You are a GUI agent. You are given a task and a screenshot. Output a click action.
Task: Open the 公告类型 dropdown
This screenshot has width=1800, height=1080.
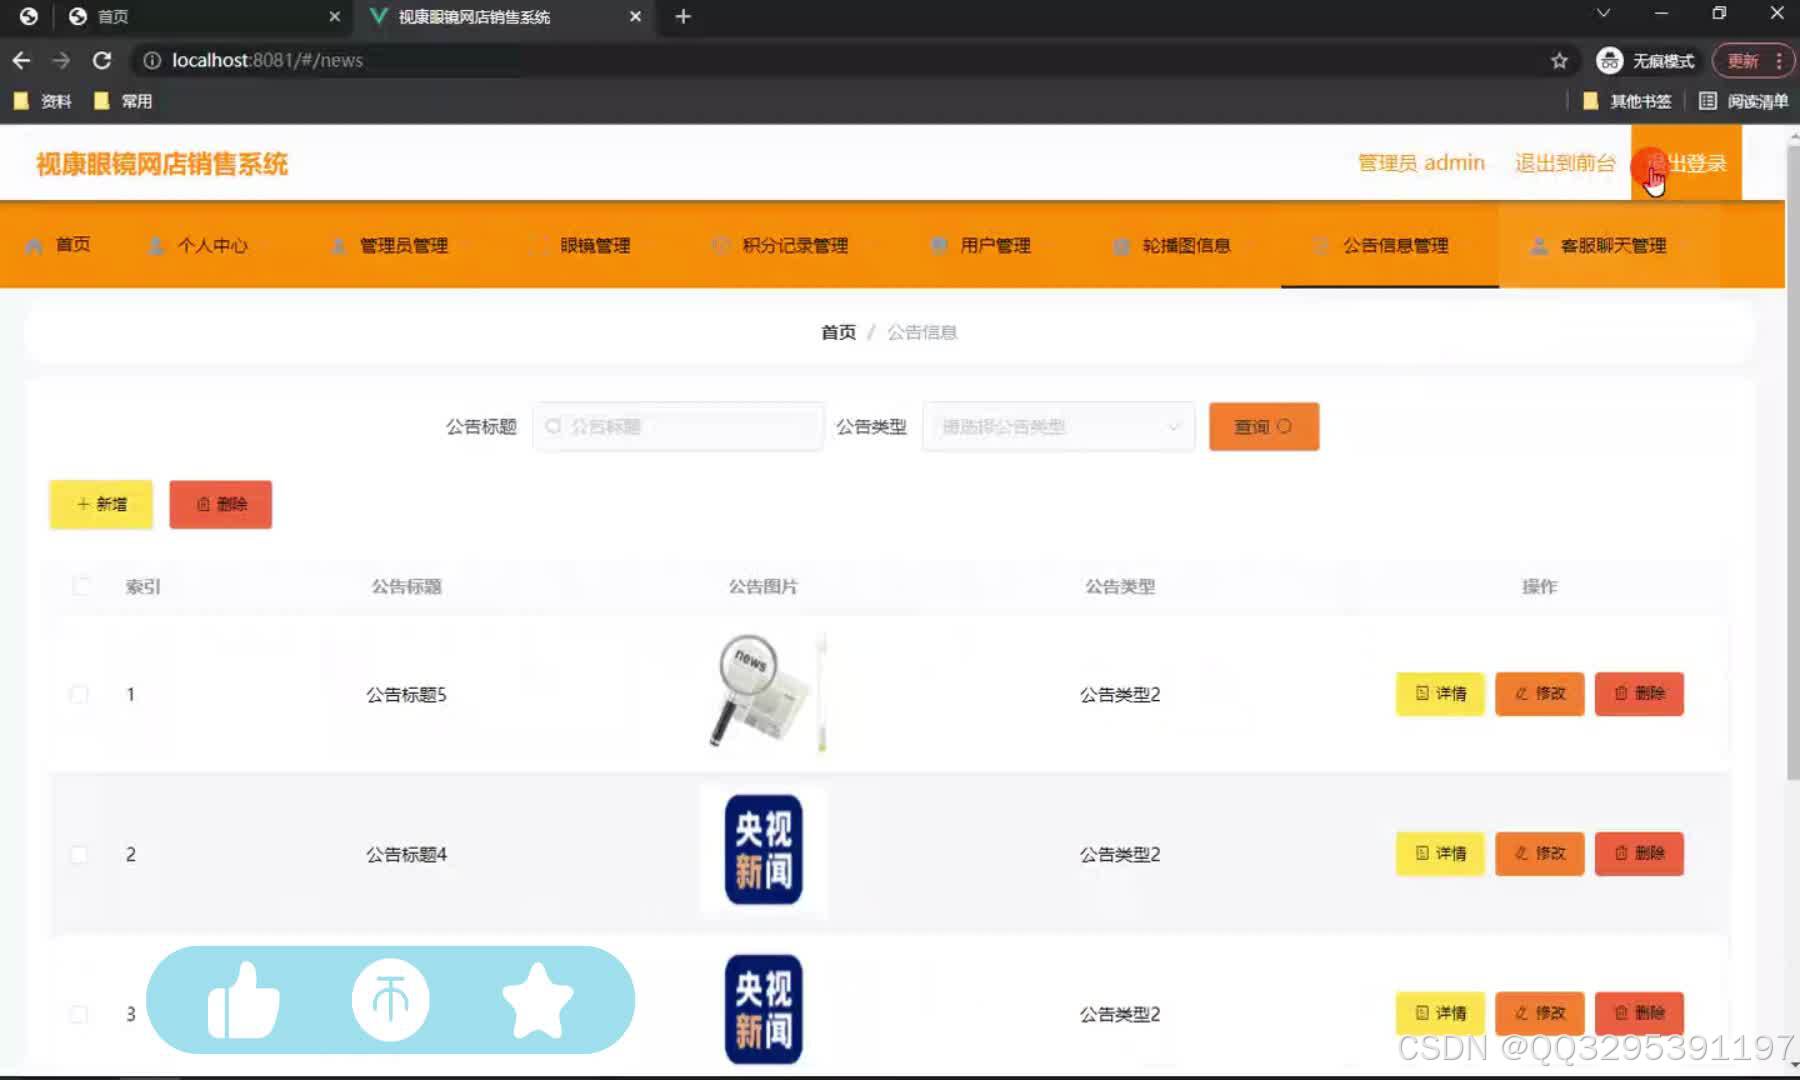point(1059,427)
